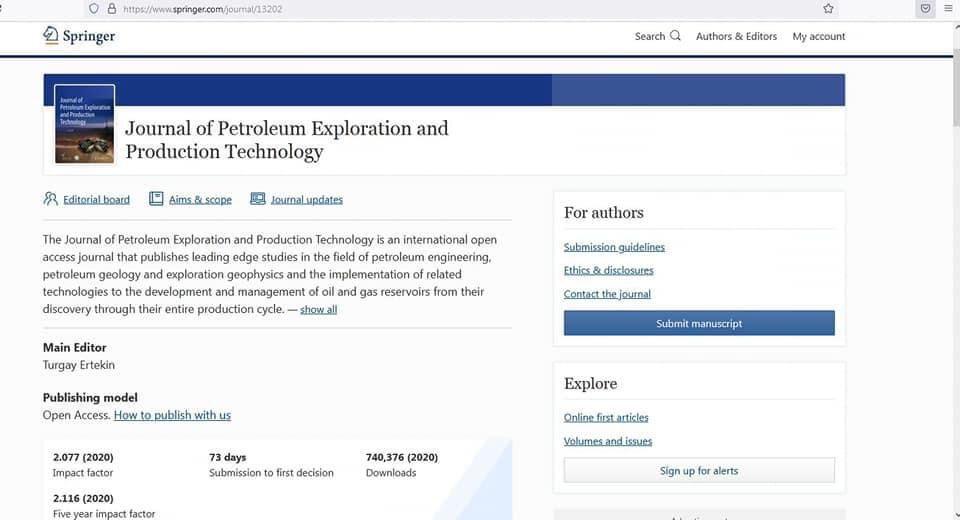Image resolution: width=960 pixels, height=520 pixels.
Task: Click the page vertical scrollbar thumb
Action: (955, 86)
